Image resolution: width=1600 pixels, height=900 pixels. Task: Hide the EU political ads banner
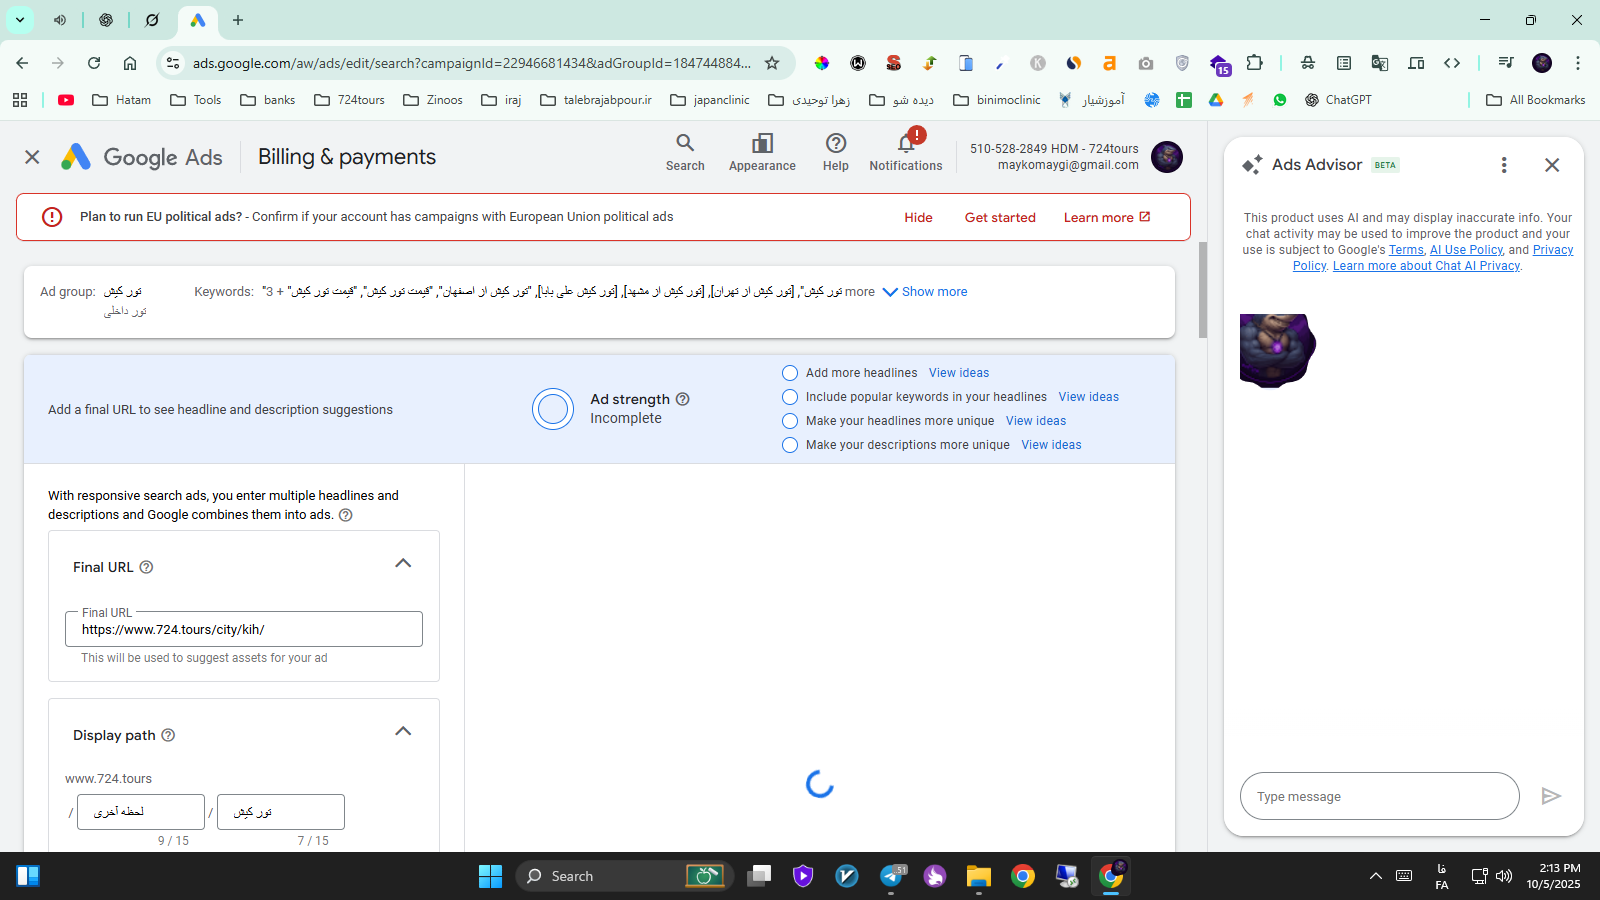point(918,218)
